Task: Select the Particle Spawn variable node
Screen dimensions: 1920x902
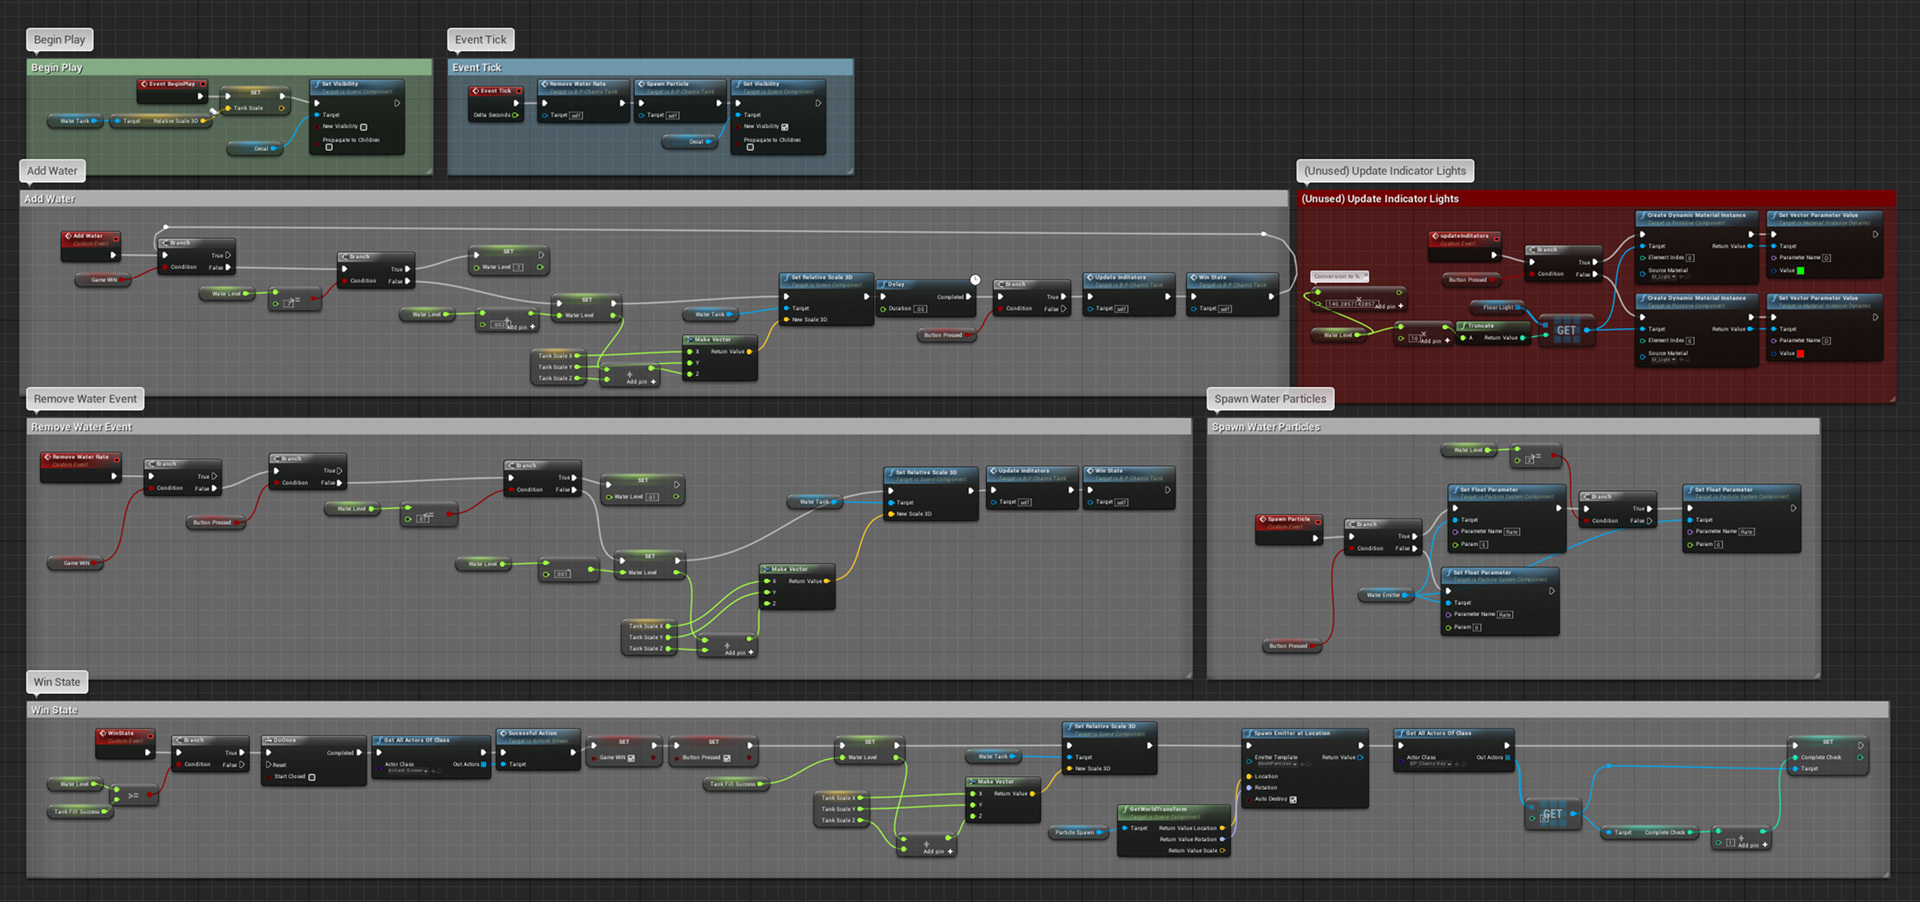Action: click(x=1078, y=832)
